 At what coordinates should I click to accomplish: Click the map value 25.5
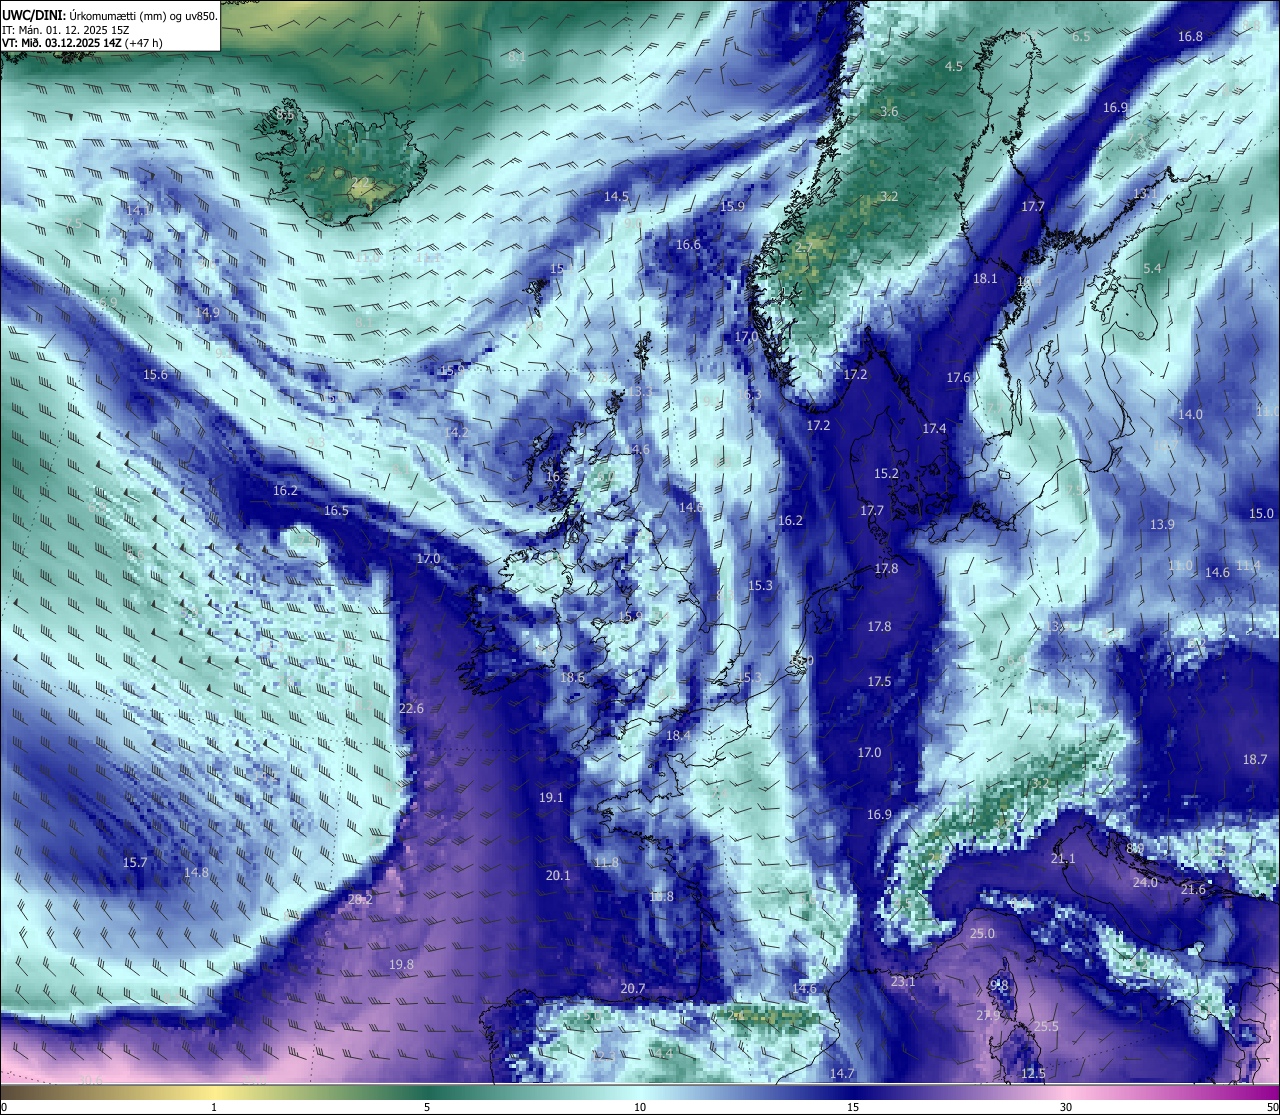1046,1026
